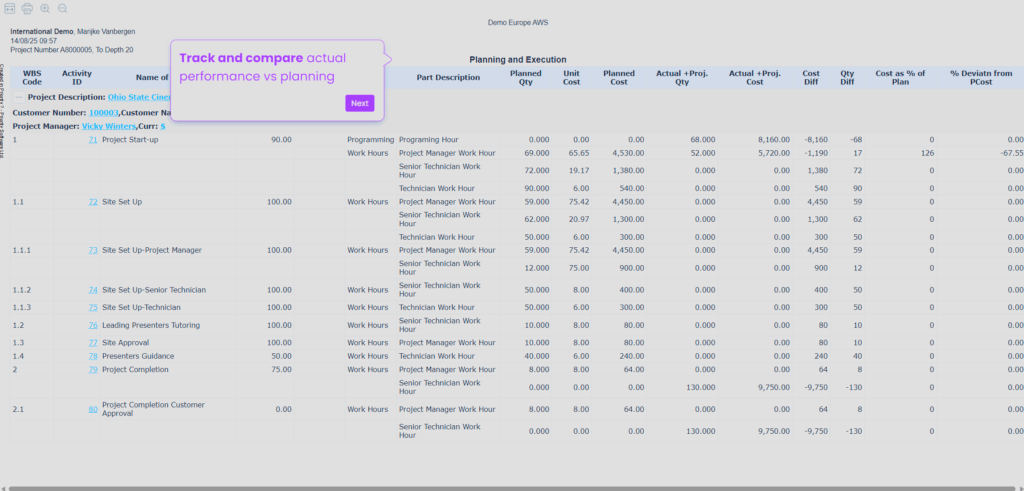Screen dimensions: 1024x491
Task: Click the $ currency link
Action: pos(163,126)
